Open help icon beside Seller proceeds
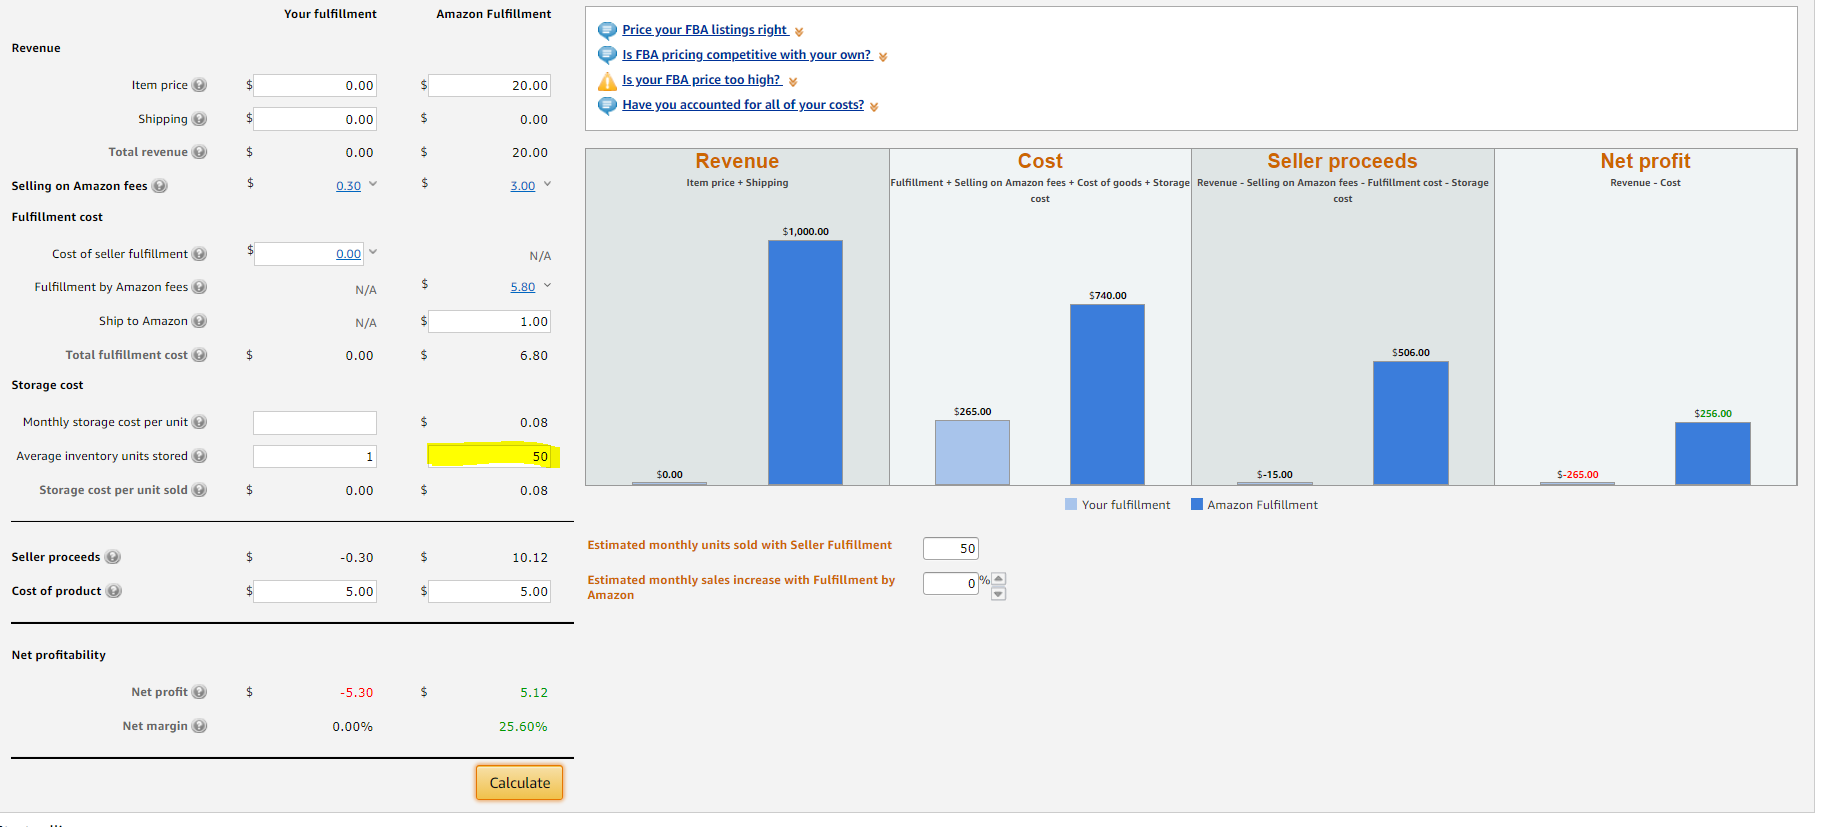This screenshot has height=827, width=1825. [113, 557]
